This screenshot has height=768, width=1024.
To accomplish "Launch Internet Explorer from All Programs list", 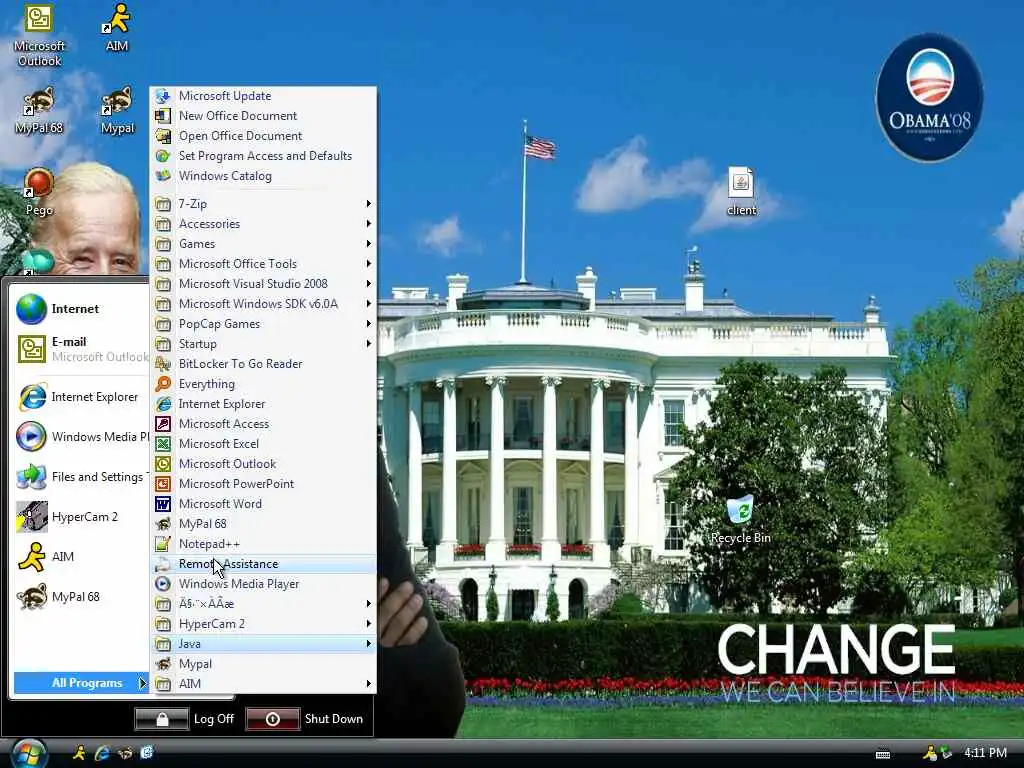I will (x=264, y=404).
